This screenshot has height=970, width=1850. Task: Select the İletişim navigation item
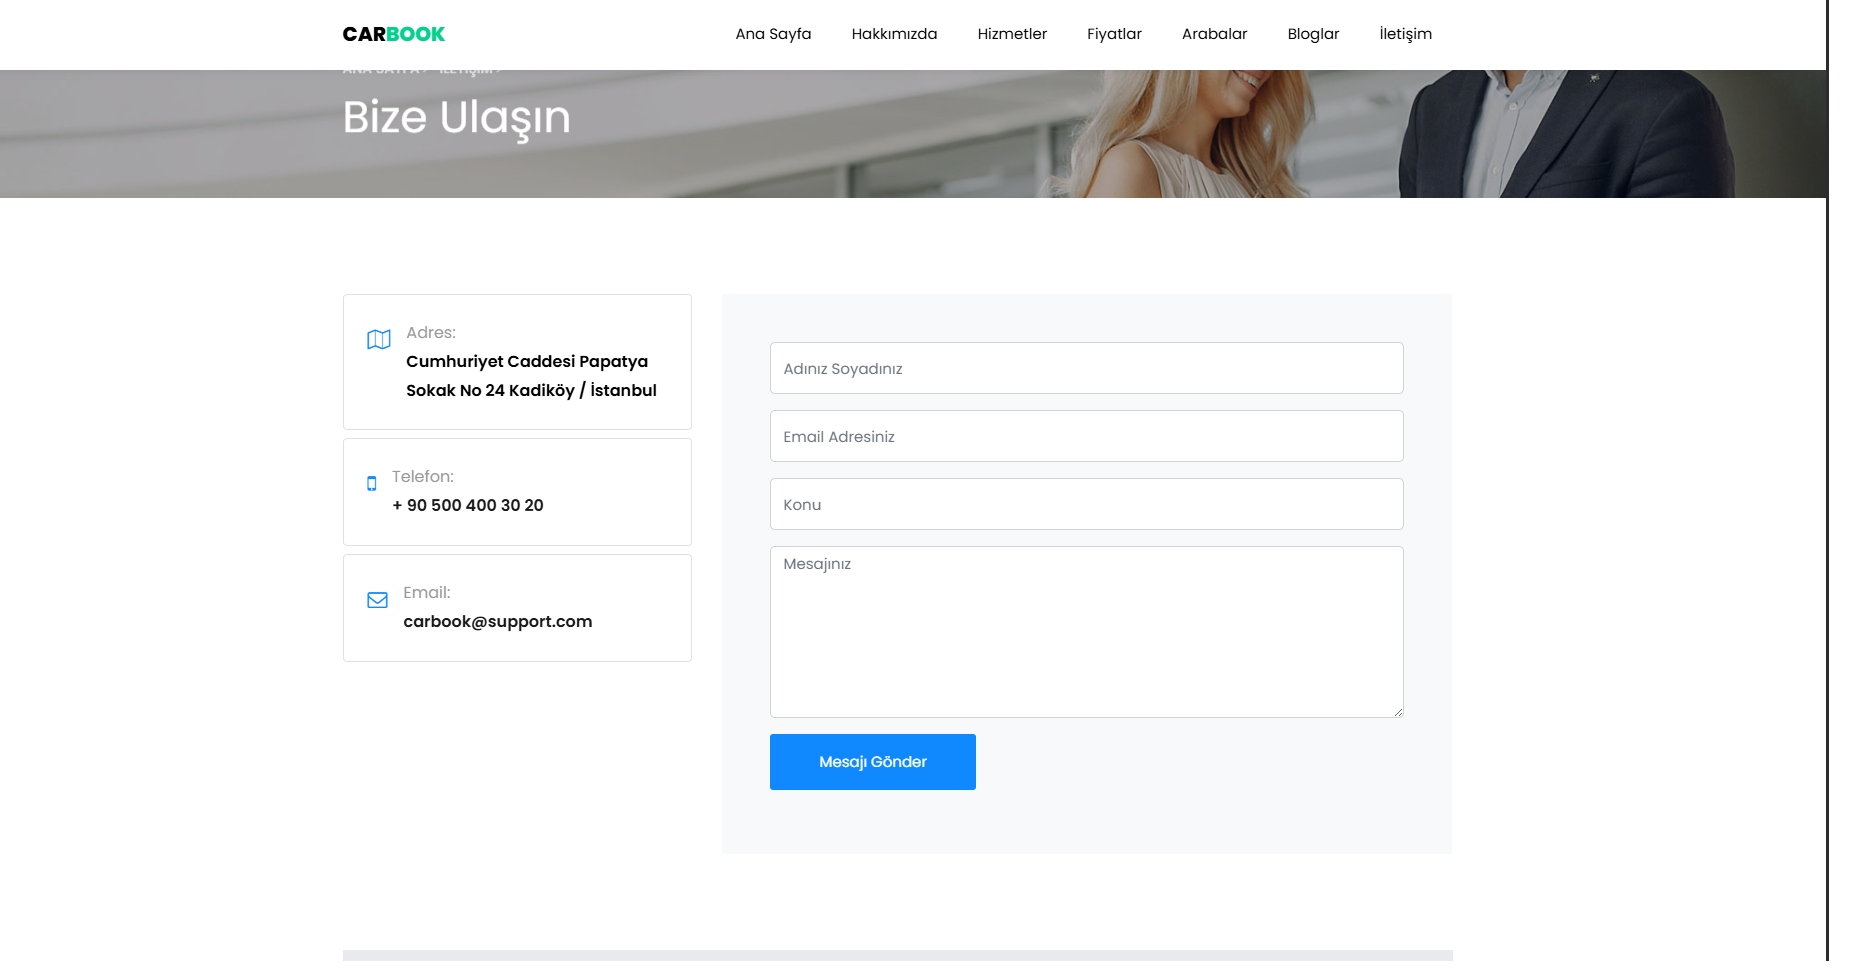click(x=1405, y=33)
